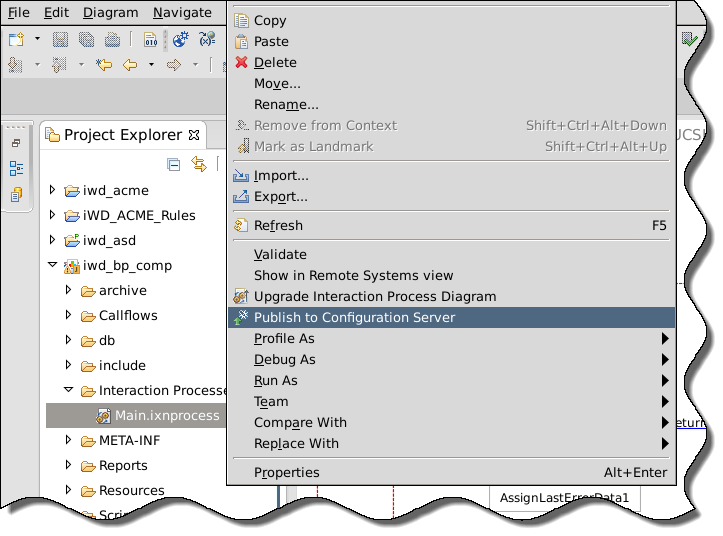The height and width of the screenshot is (536, 723).
Task: Click the Back navigation arrow in toolbar
Action: pos(130,65)
